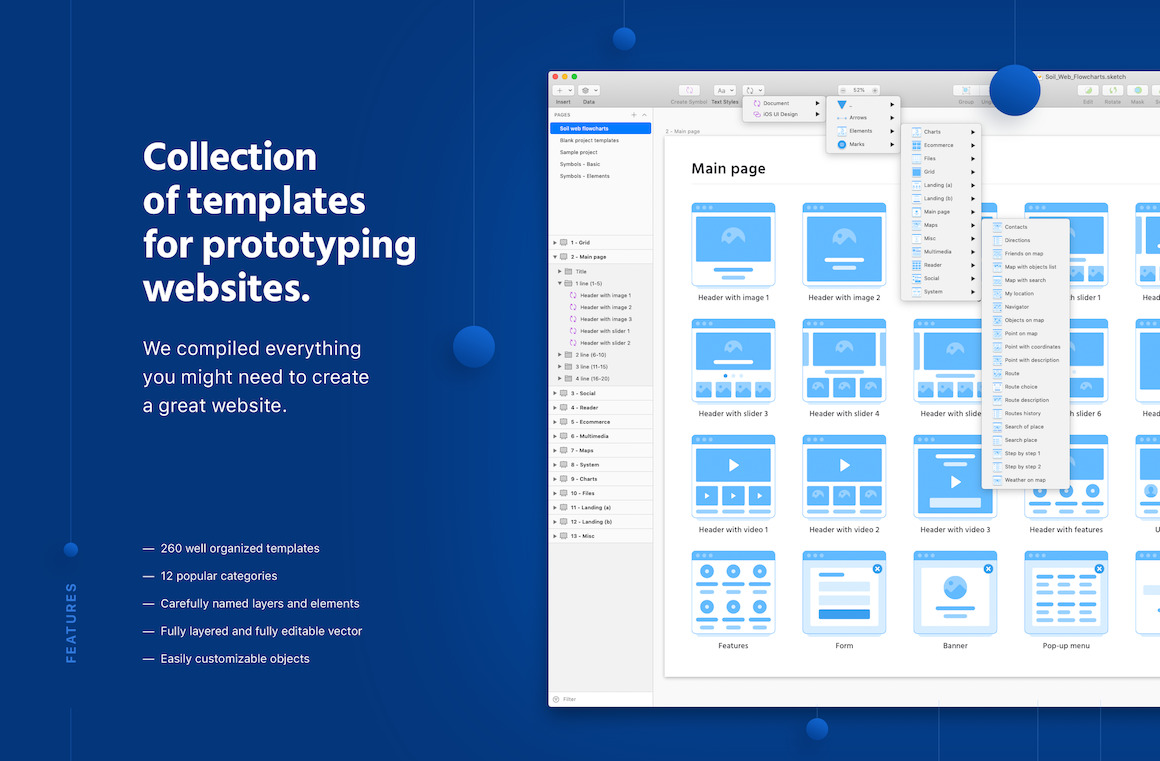This screenshot has width=1160, height=761.
Task: Choose Ecommerce from the symbols submenu
Action: pos(938,145)
